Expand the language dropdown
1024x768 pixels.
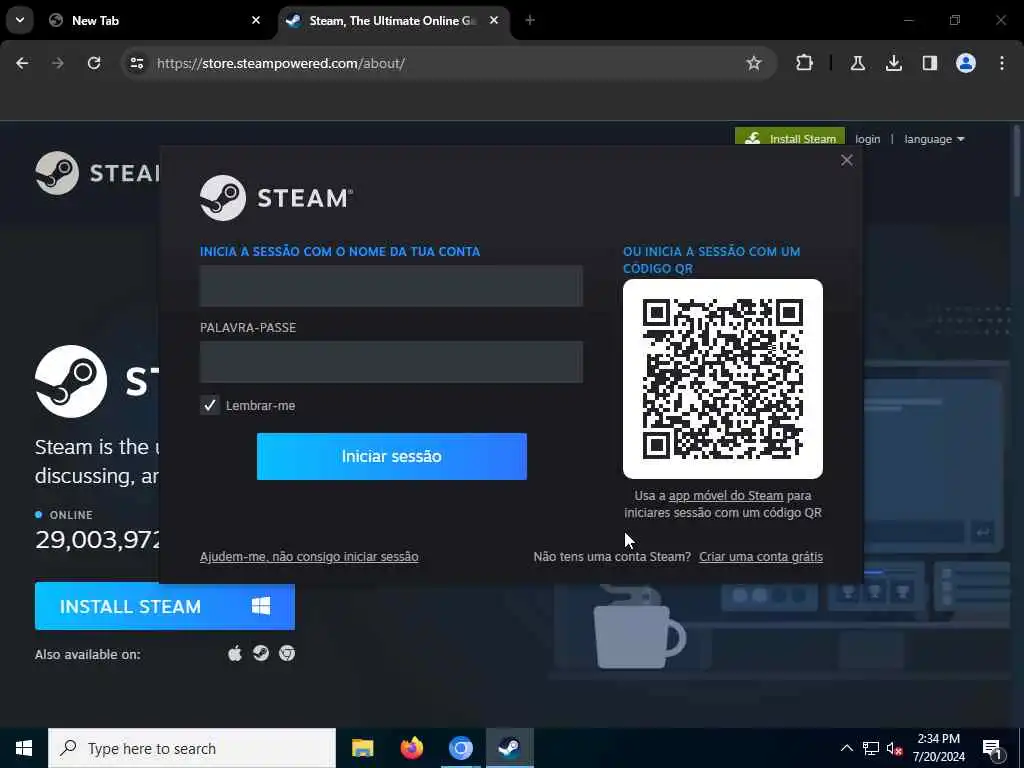[934, 139]
